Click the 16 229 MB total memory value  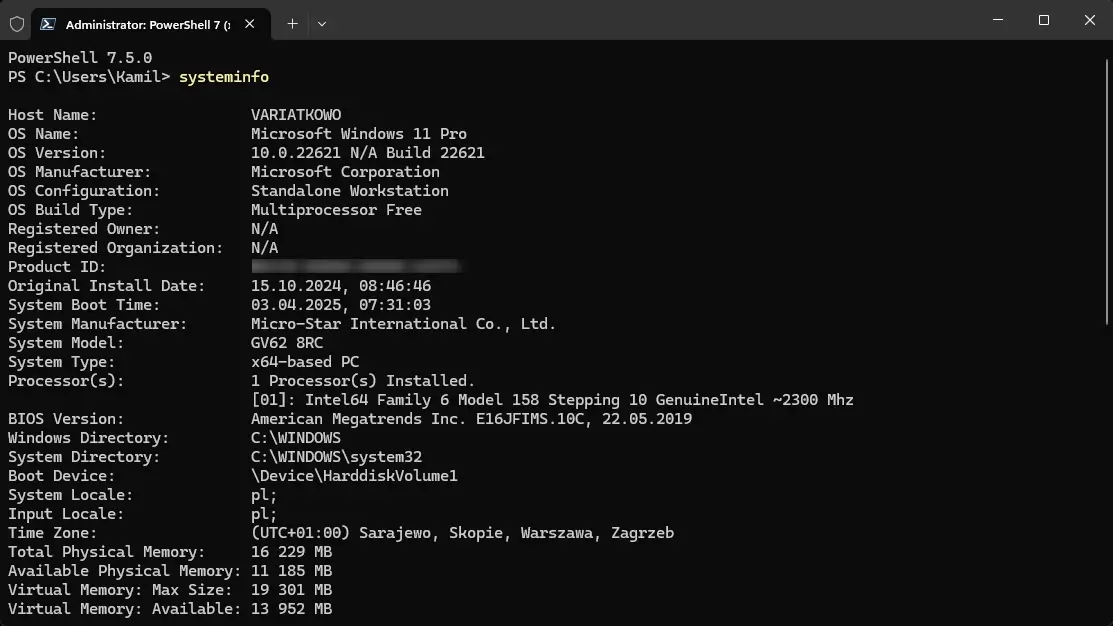pos(291,552)
